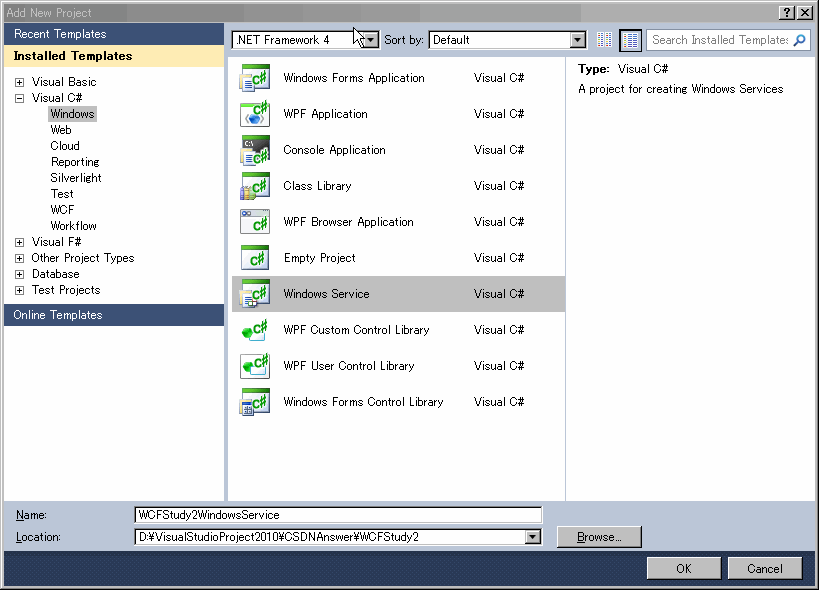Click the Console Application template icon

click(x=254, y=150)
